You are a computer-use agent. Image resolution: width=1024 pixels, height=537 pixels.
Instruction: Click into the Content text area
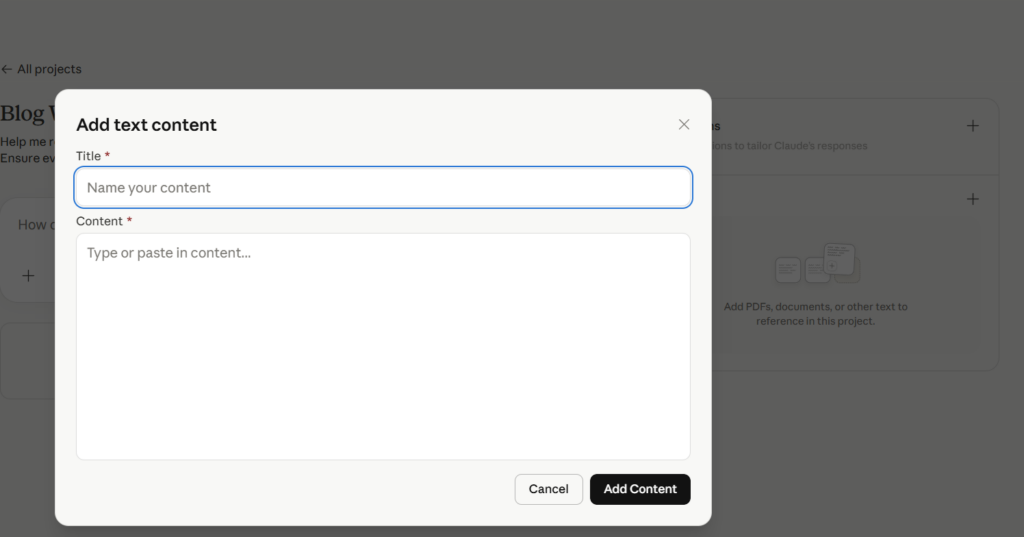383,346
